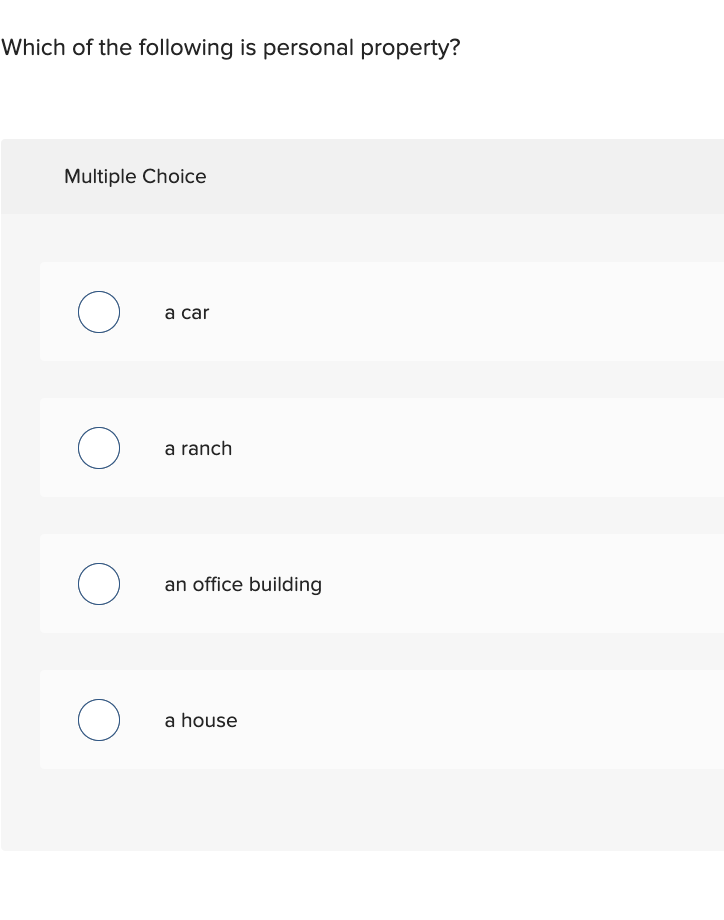Click the question text about personal property
This screenshot has width=724, height=920.
coord(231,47)
